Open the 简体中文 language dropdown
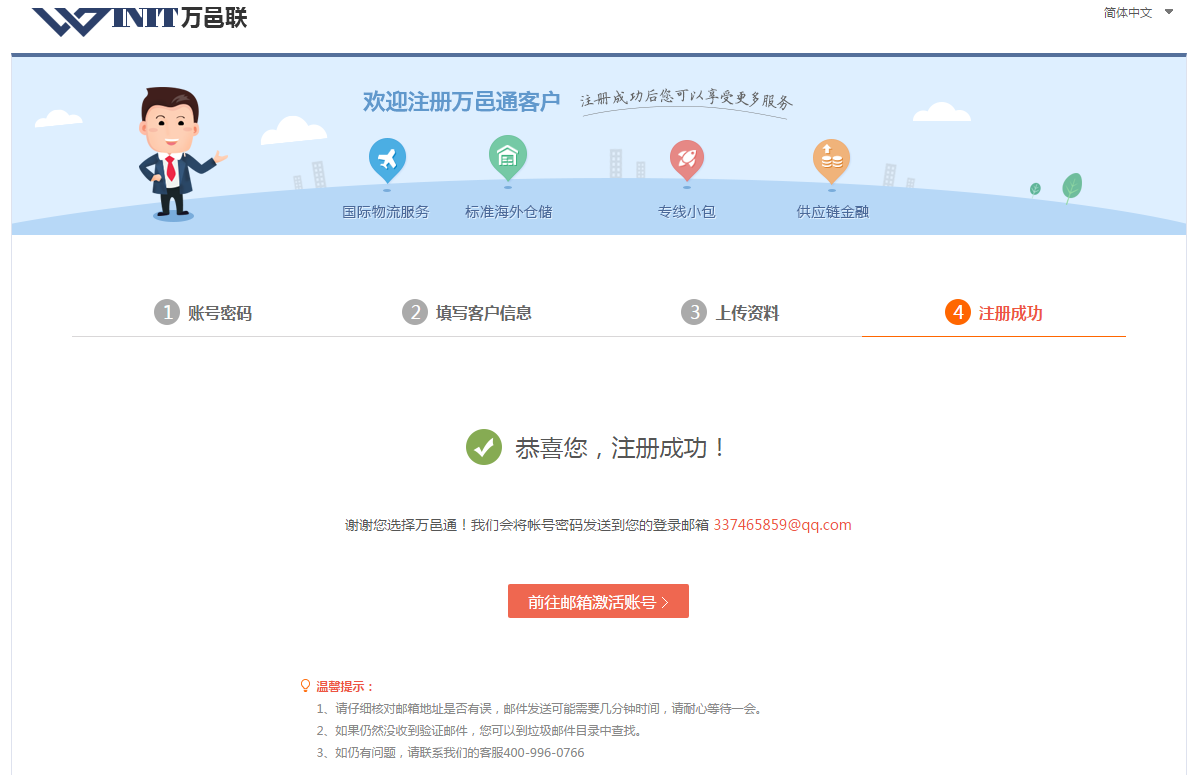This screenshot has width=1198, height=775. pos(1138,12)
